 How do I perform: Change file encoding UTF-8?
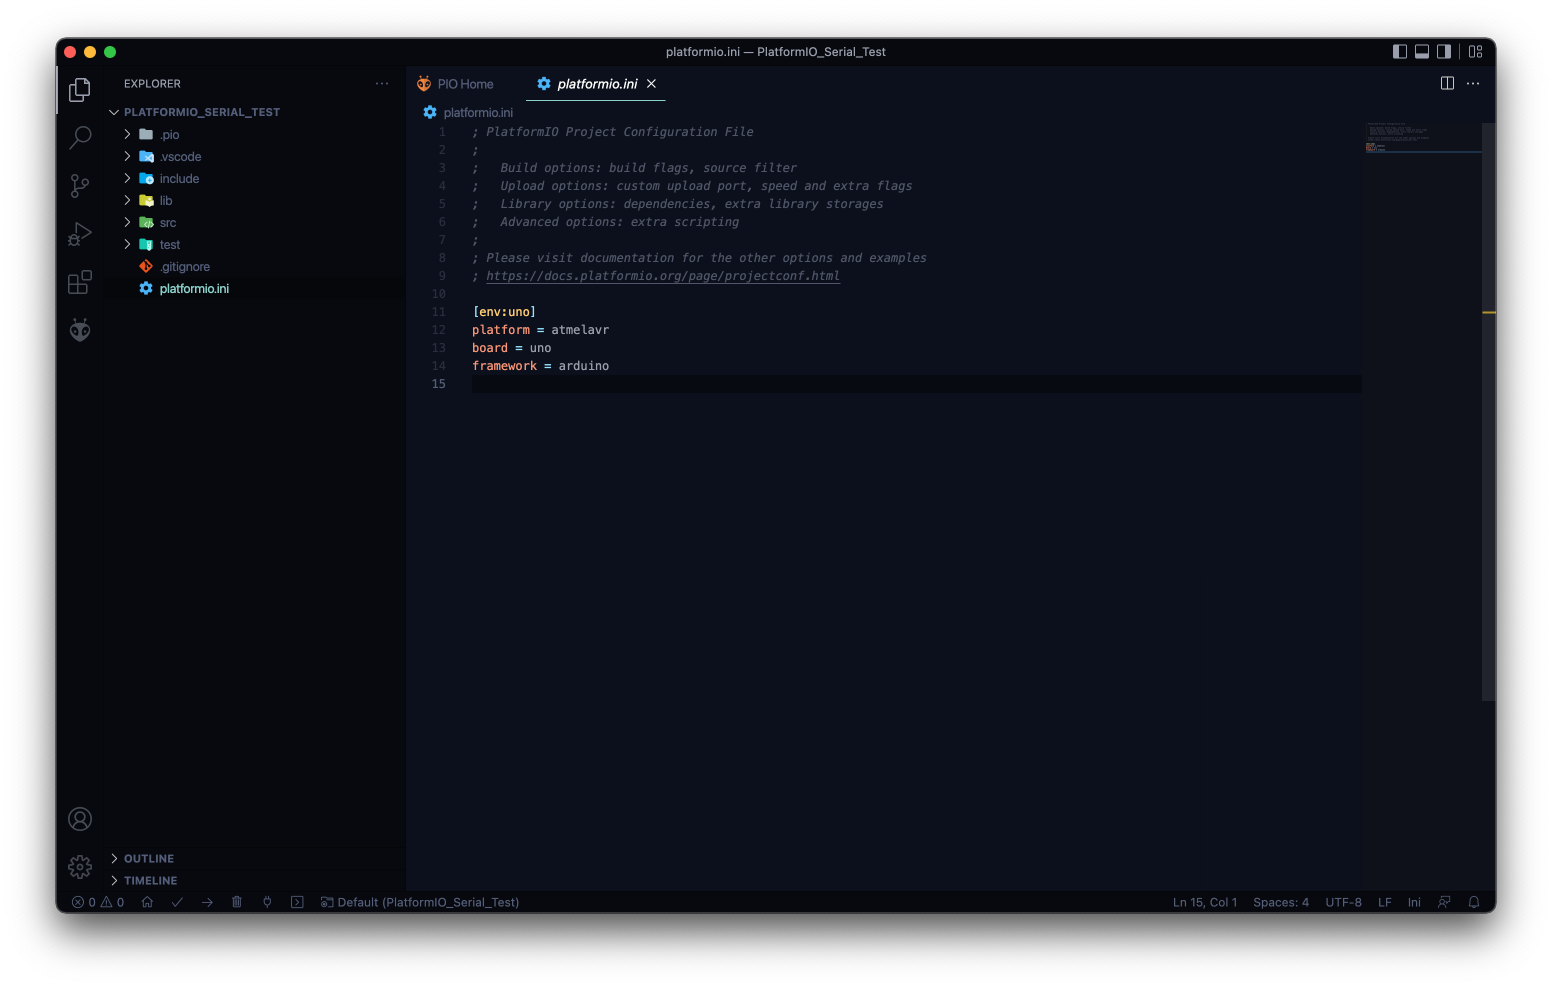(1343, 902)
